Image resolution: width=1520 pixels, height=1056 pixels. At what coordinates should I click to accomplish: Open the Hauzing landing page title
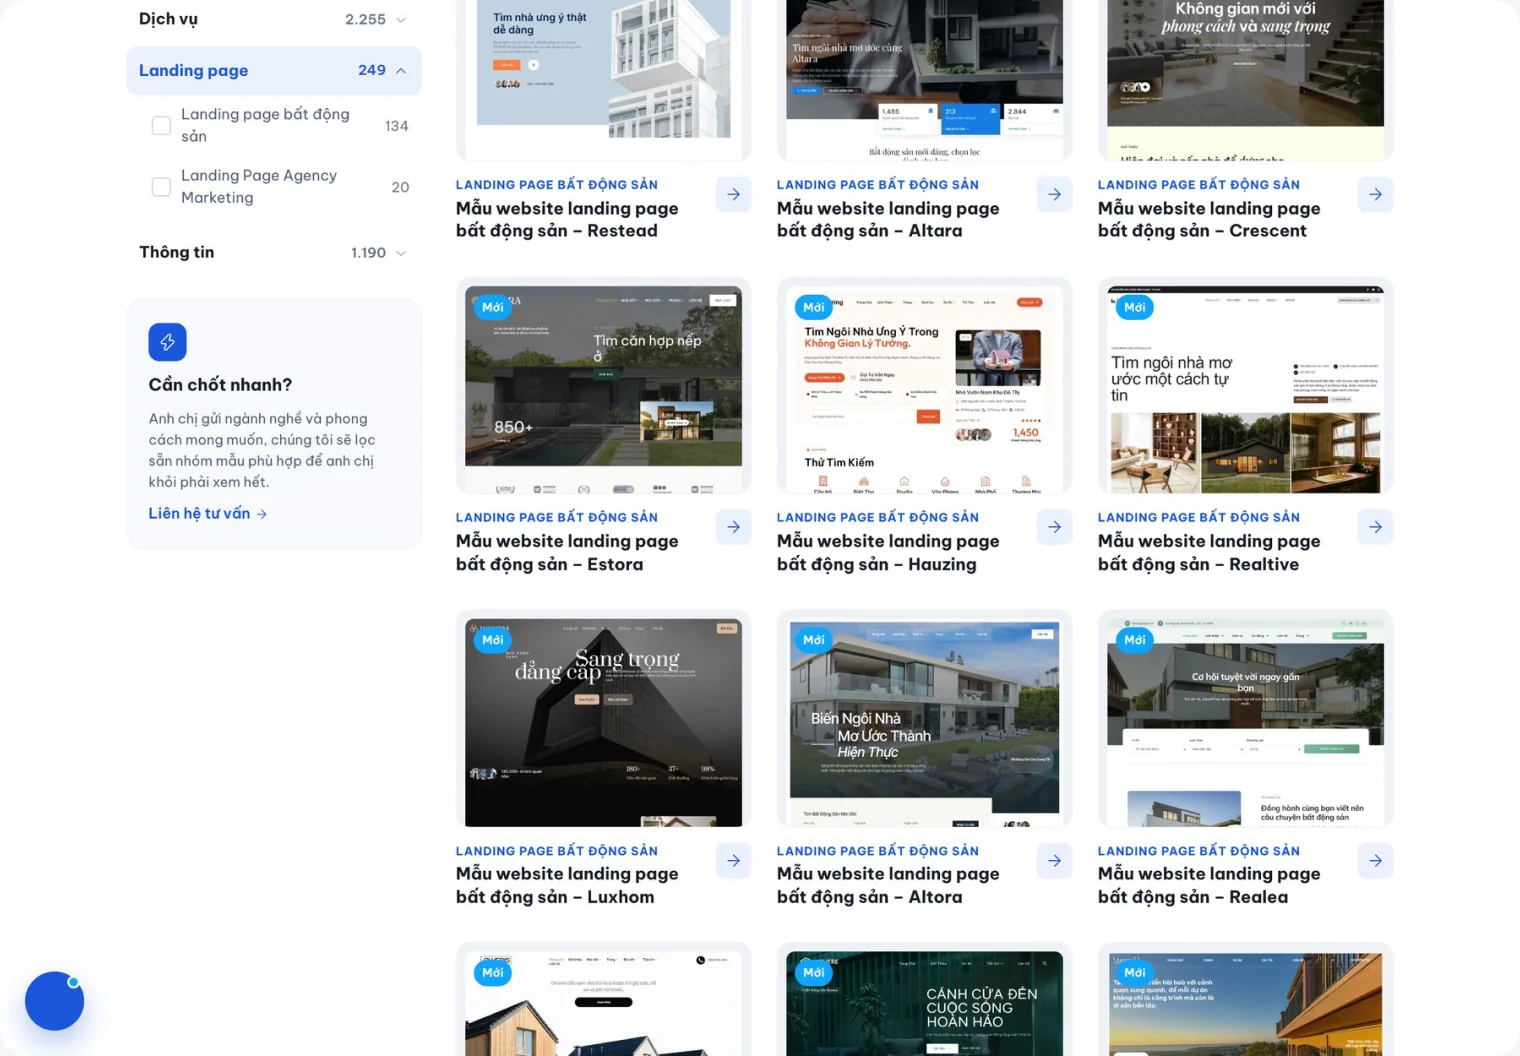point(888,552)
